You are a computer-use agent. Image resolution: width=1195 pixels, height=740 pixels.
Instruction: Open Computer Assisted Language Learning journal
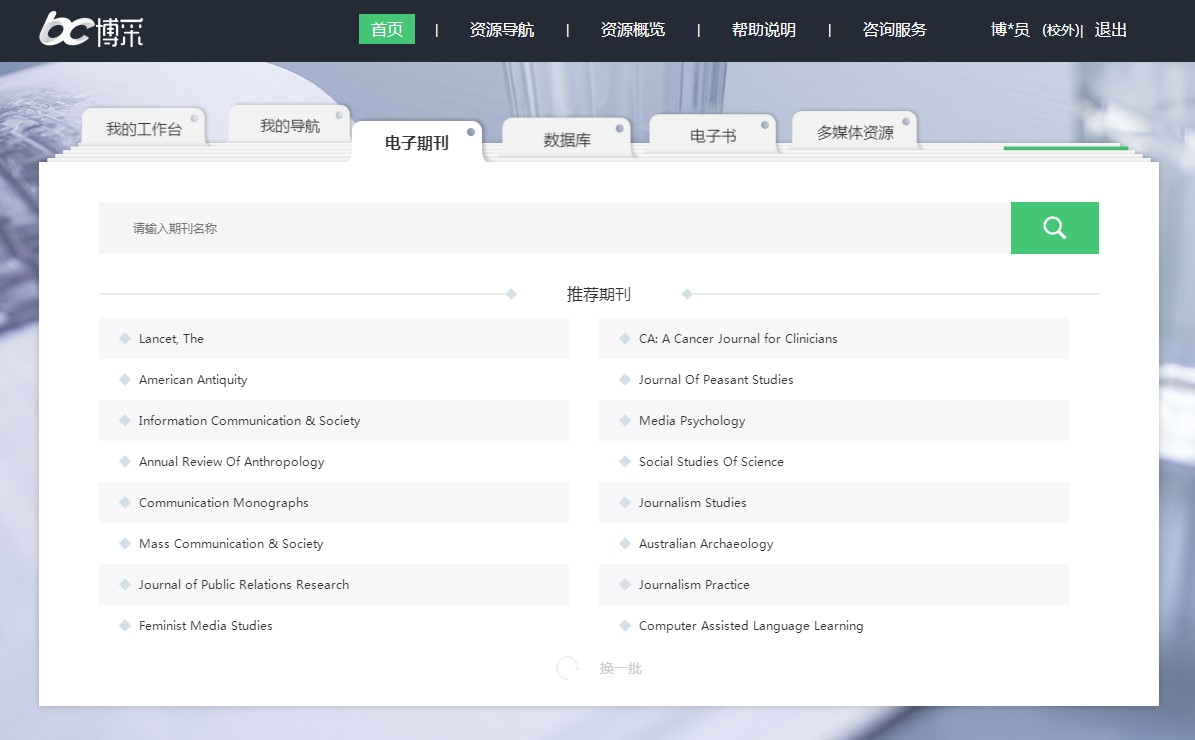point(751,626)
